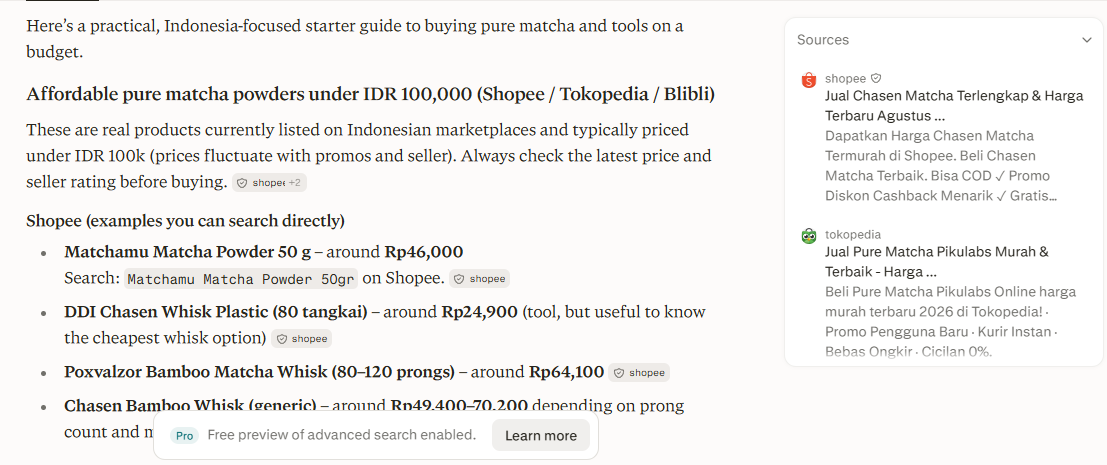Screen dimensions: 1107x465
Task: Open the 'shopee +2' citation chip
Action: 270,183
